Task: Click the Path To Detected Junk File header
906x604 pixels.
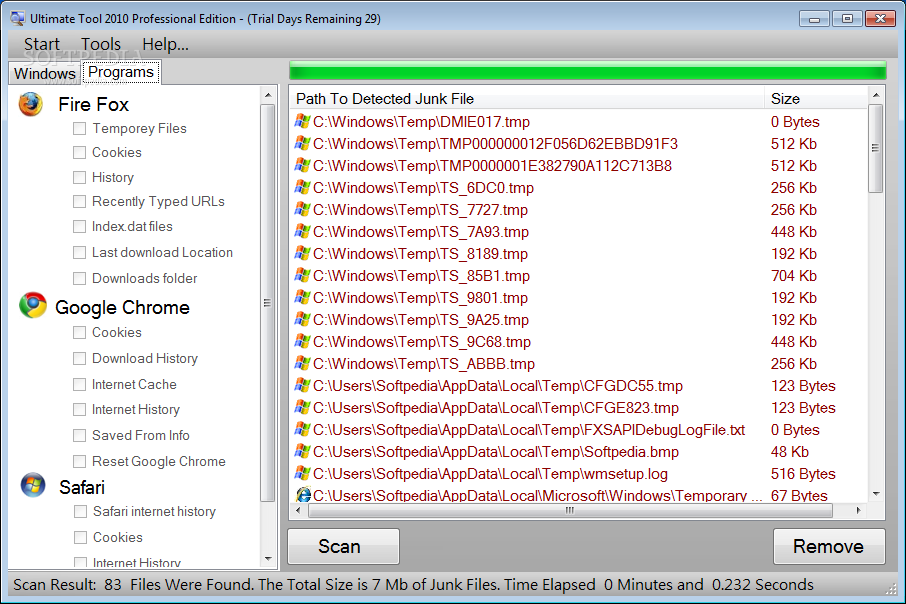Action: click(x=528, y=99)
